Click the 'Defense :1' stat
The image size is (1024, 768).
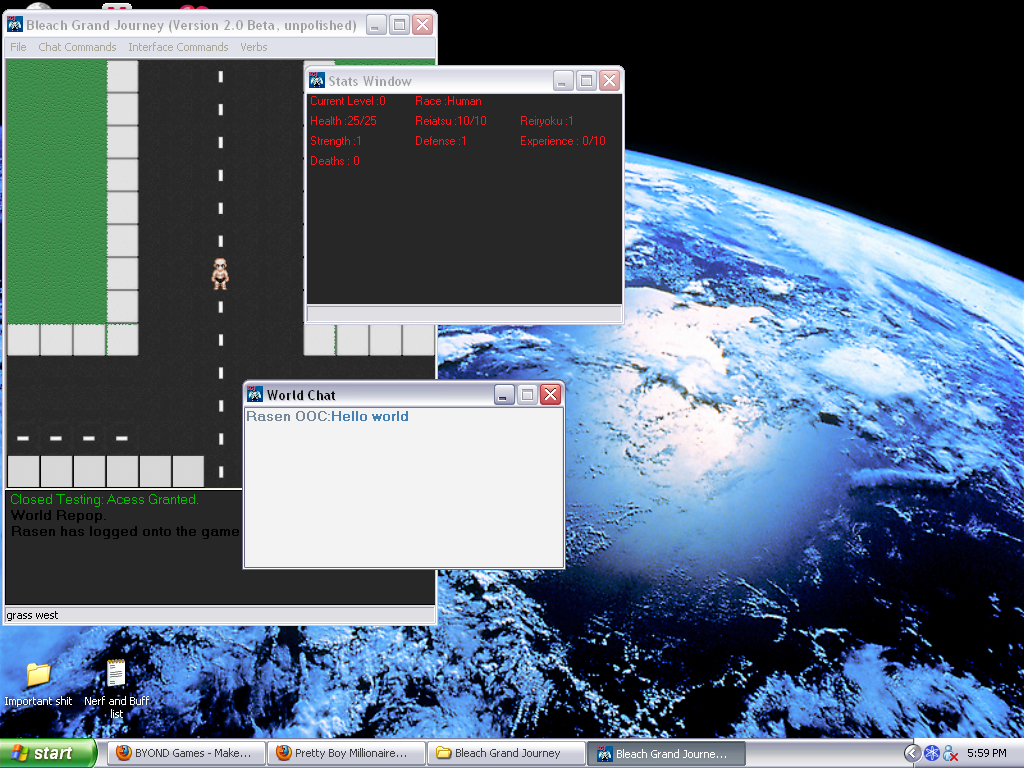point(441,141)
